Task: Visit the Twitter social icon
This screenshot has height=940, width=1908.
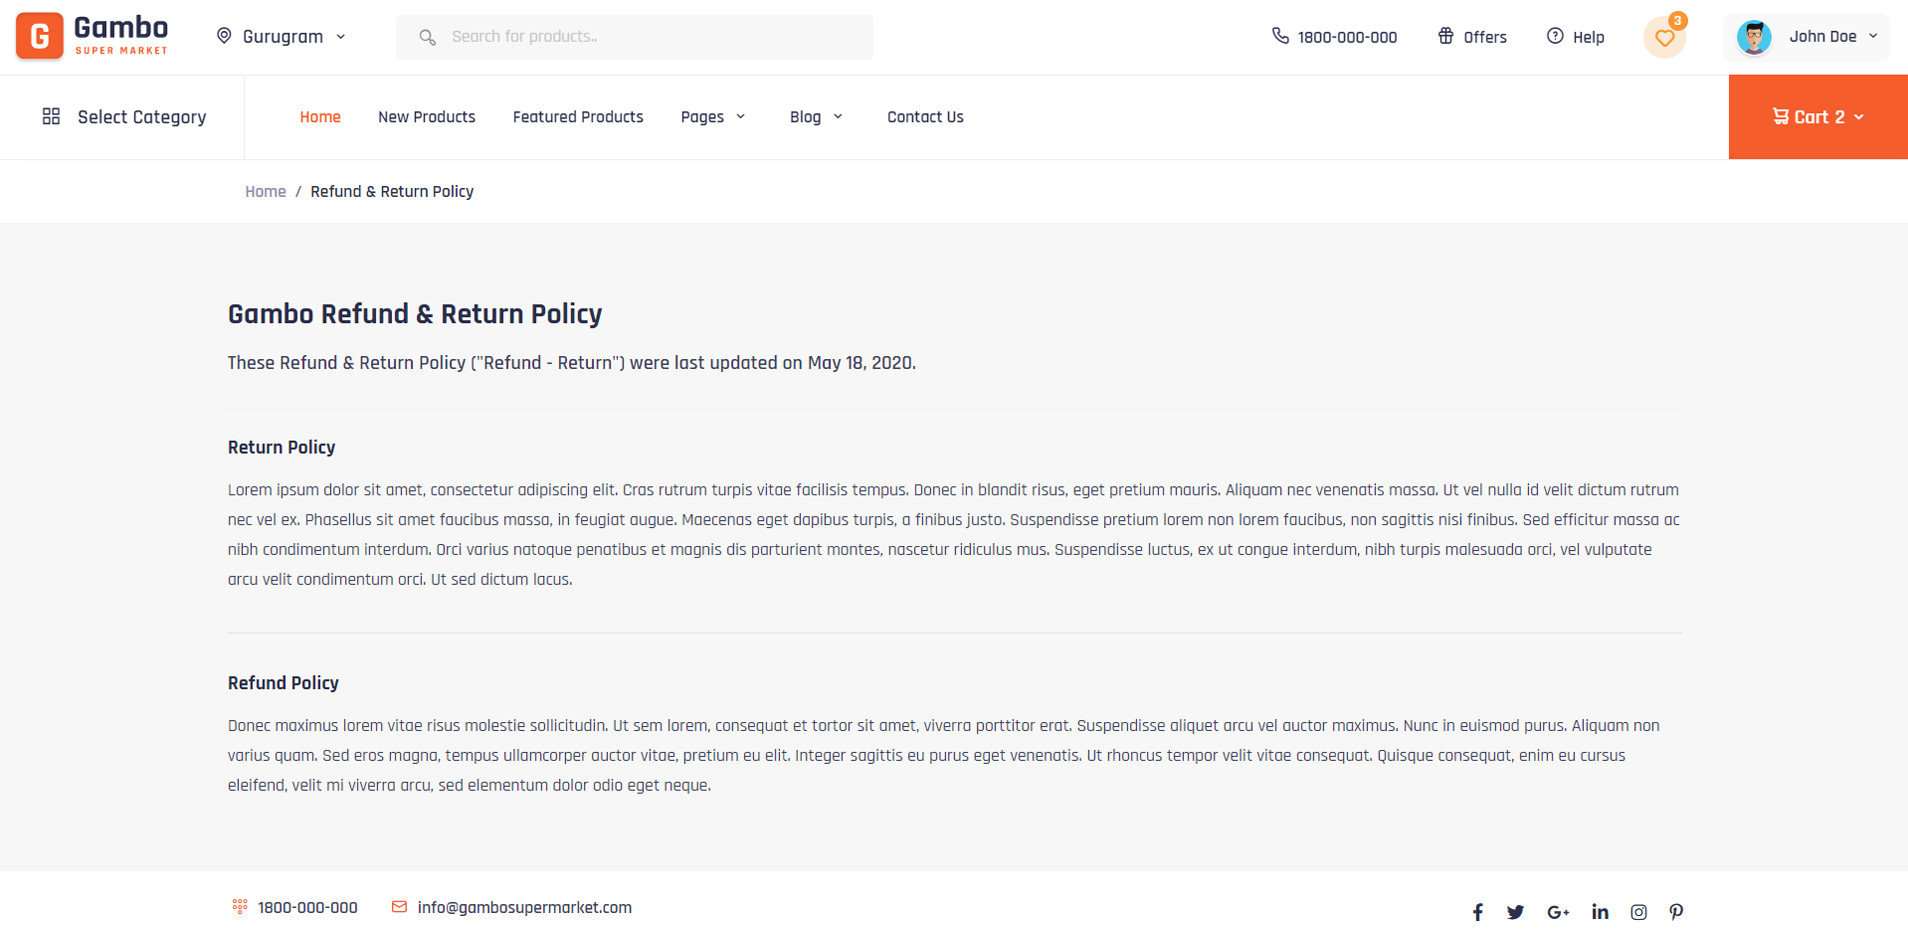Action: [x=1515, y=912]
